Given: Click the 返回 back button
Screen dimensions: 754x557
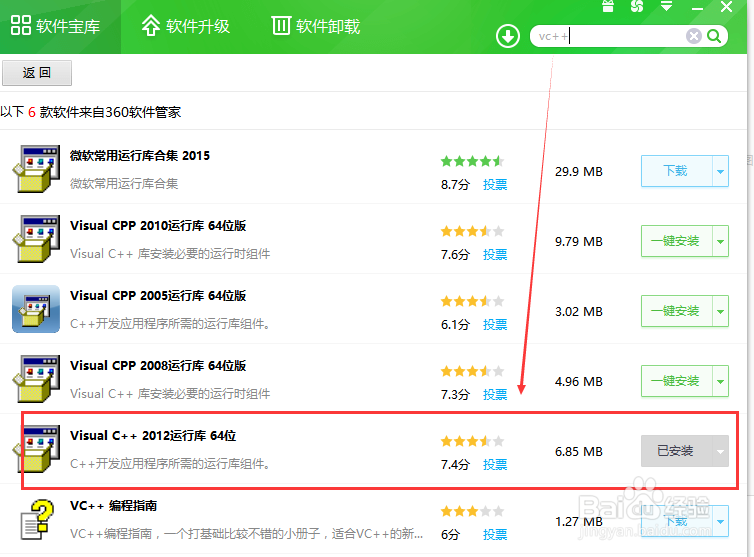Looking at the screenshot, I should (x=37, y=73).
